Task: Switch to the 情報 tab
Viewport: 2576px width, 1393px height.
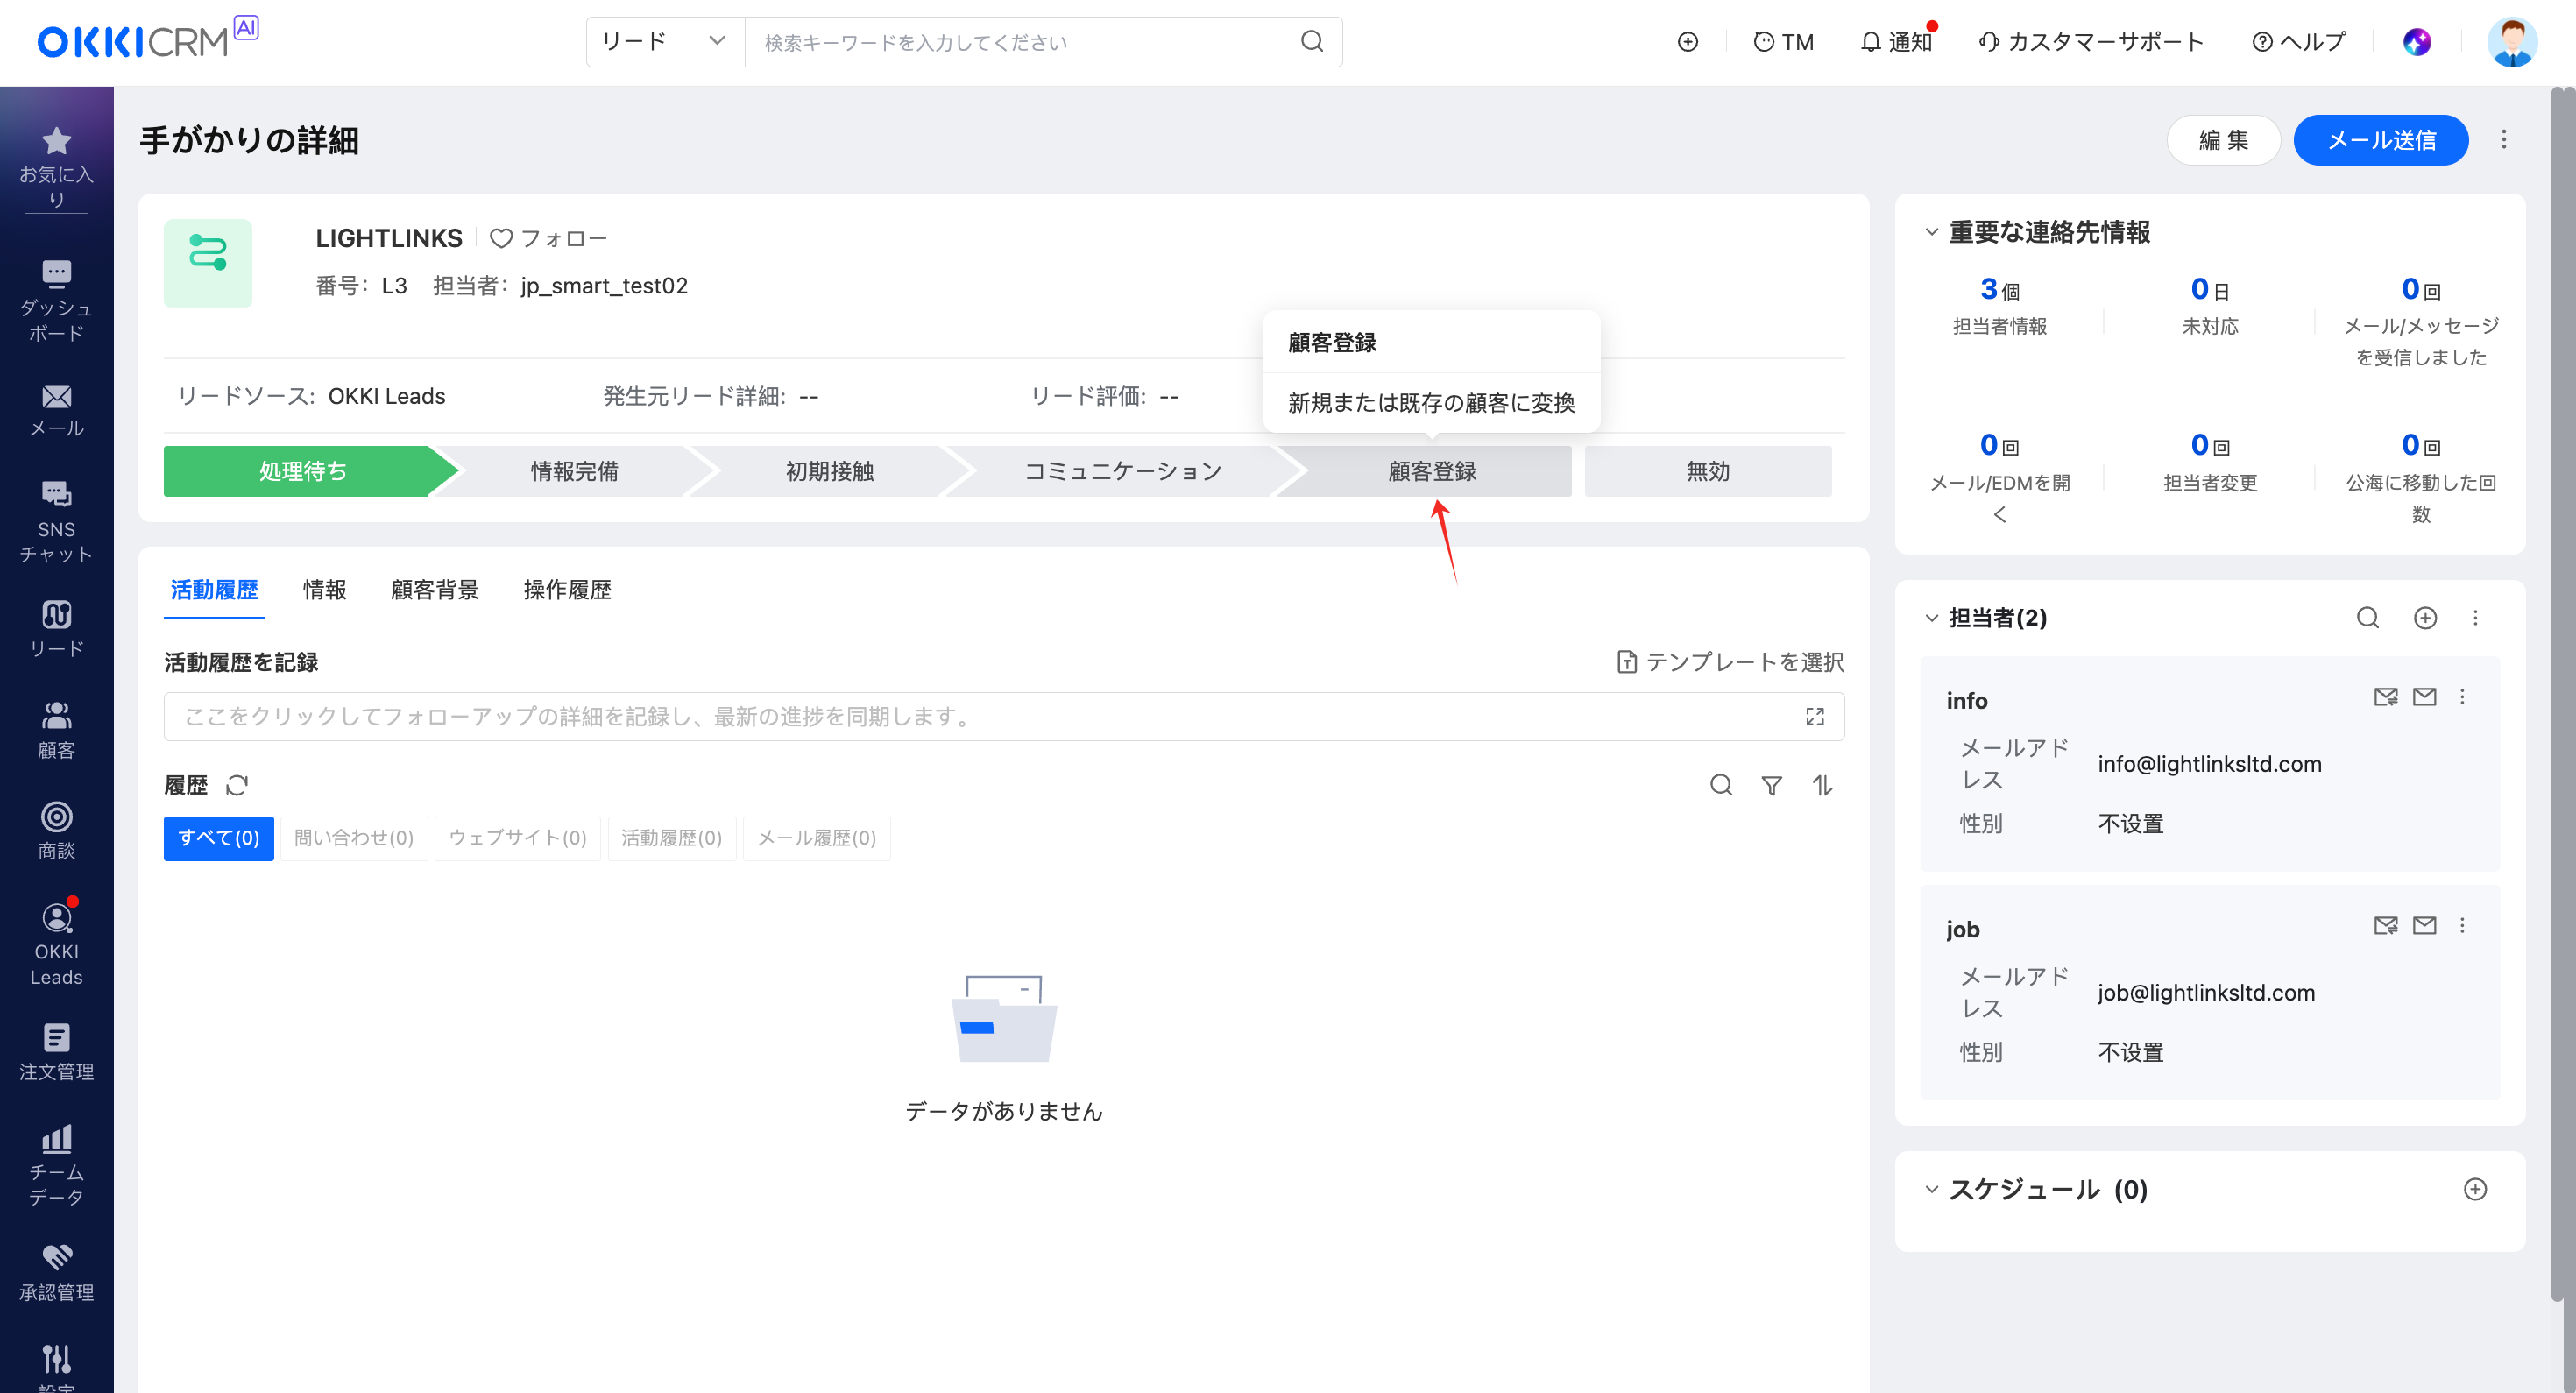Action: point(324,589)
